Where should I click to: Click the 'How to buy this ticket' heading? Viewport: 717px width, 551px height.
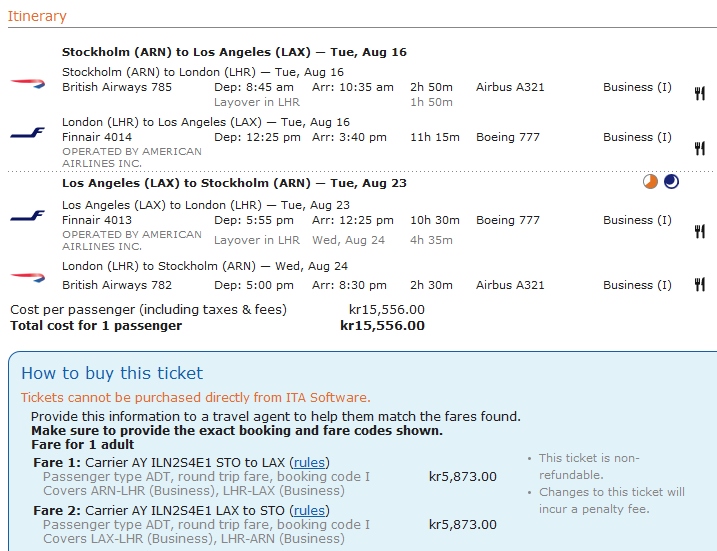pyautogui.click(x=112, y=373)
